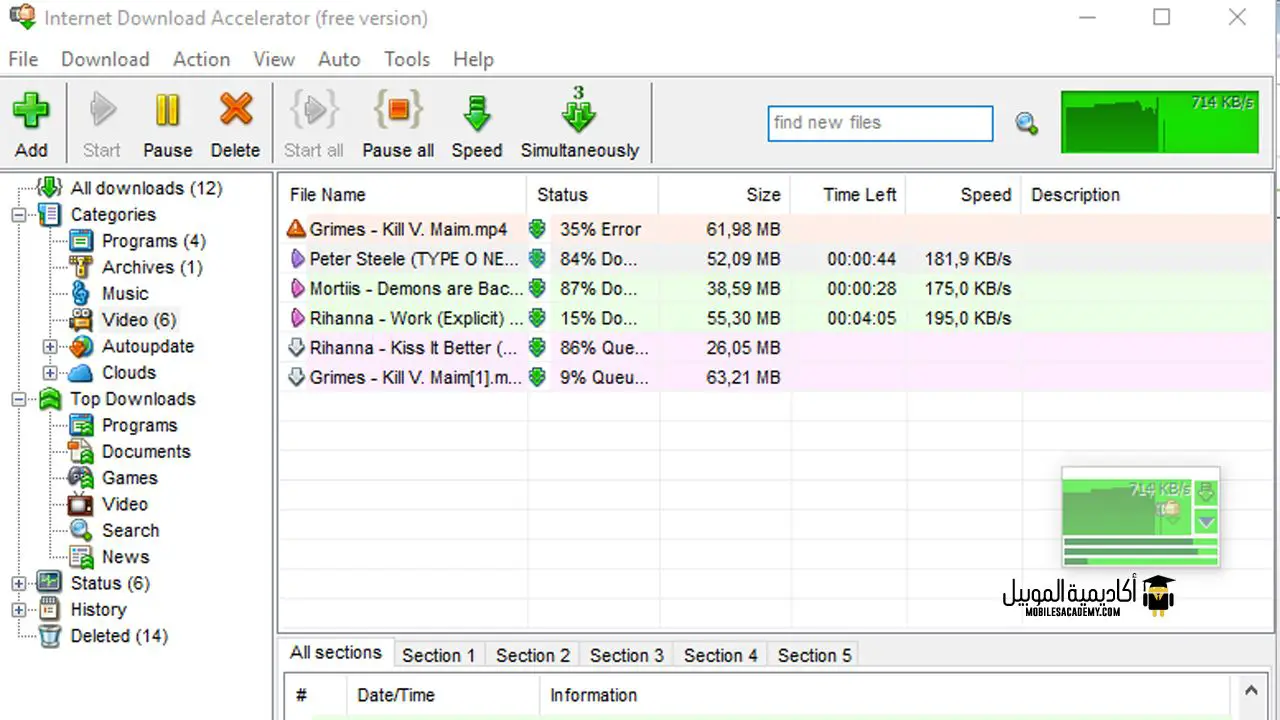Sort by Status column header

click(x=592, y=195)
